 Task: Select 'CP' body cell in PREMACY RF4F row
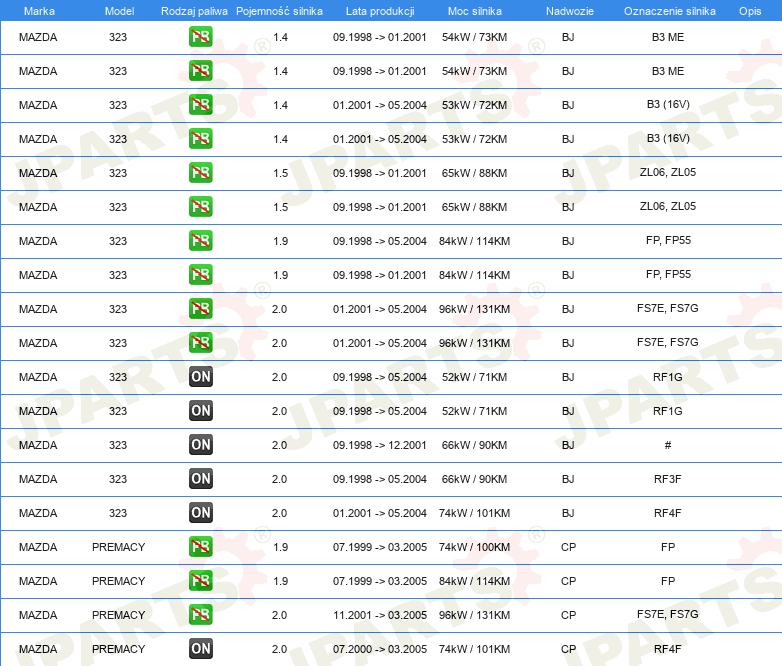point(568,649)
